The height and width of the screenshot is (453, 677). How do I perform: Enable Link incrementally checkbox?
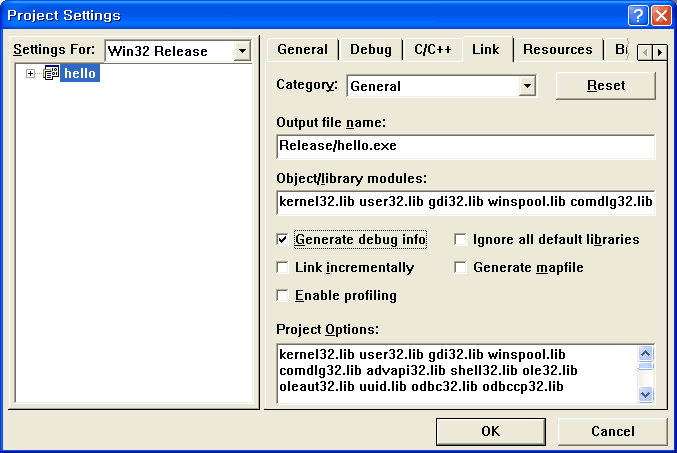pos(283,268)
